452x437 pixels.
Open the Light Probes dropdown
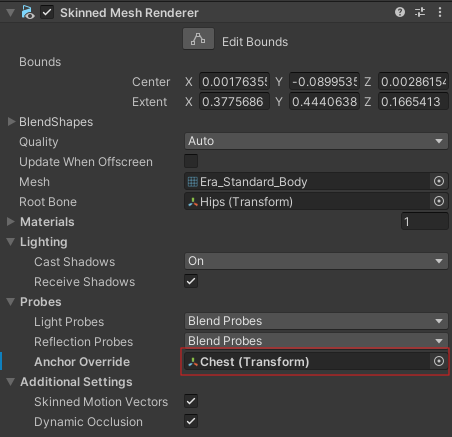pos(316,321)
